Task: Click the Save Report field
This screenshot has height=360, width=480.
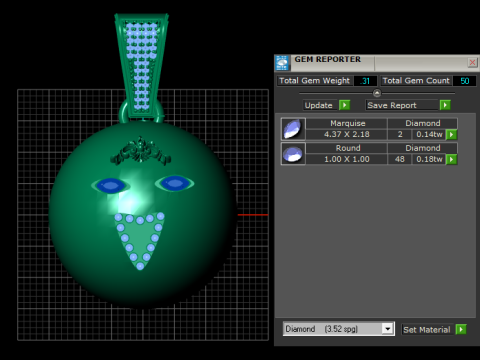Action: pyautogui.click(x=402, y=105)
